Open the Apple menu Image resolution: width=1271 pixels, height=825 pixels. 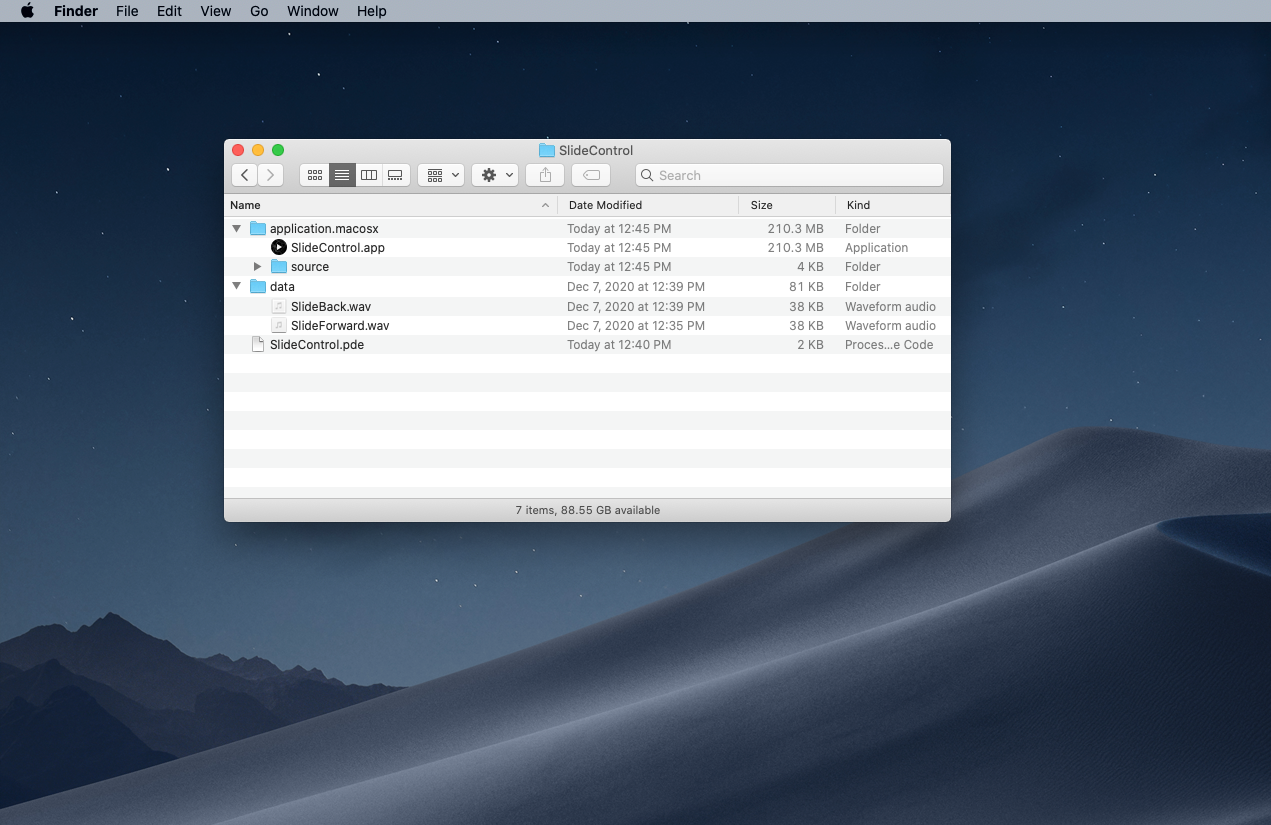[x=27, y=11]
